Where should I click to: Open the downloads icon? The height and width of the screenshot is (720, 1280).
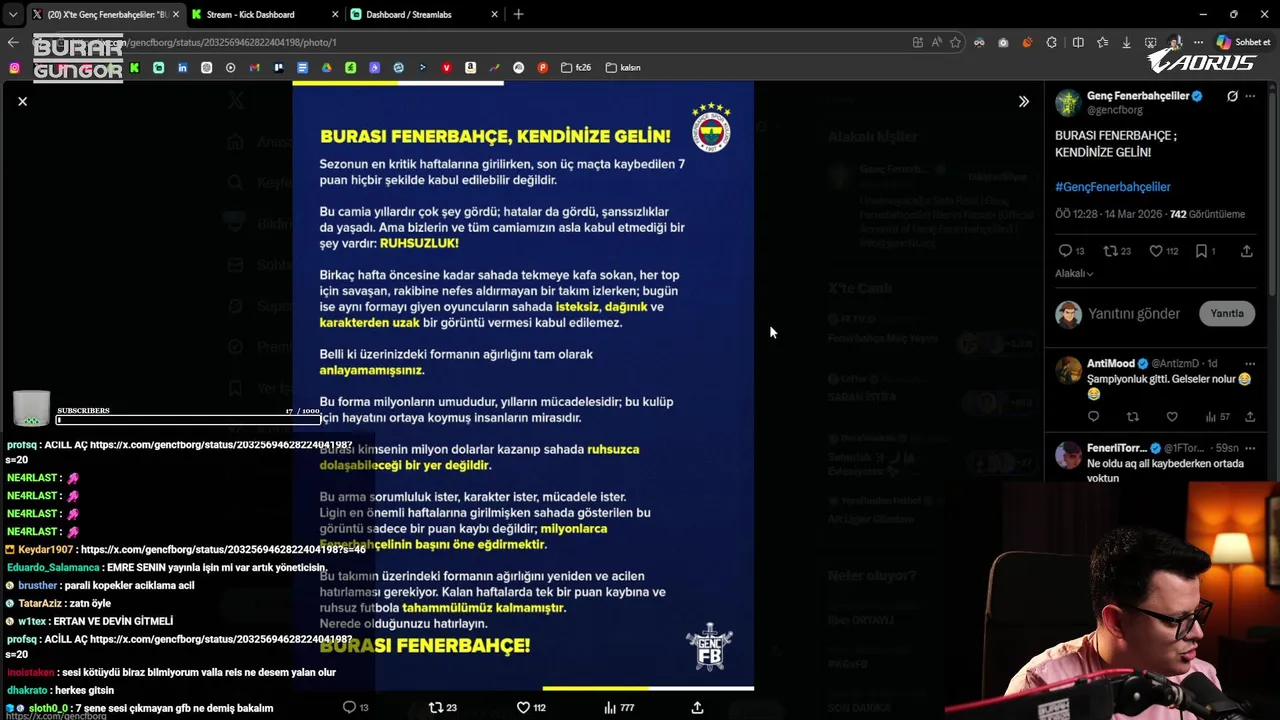click(1126, 42)
